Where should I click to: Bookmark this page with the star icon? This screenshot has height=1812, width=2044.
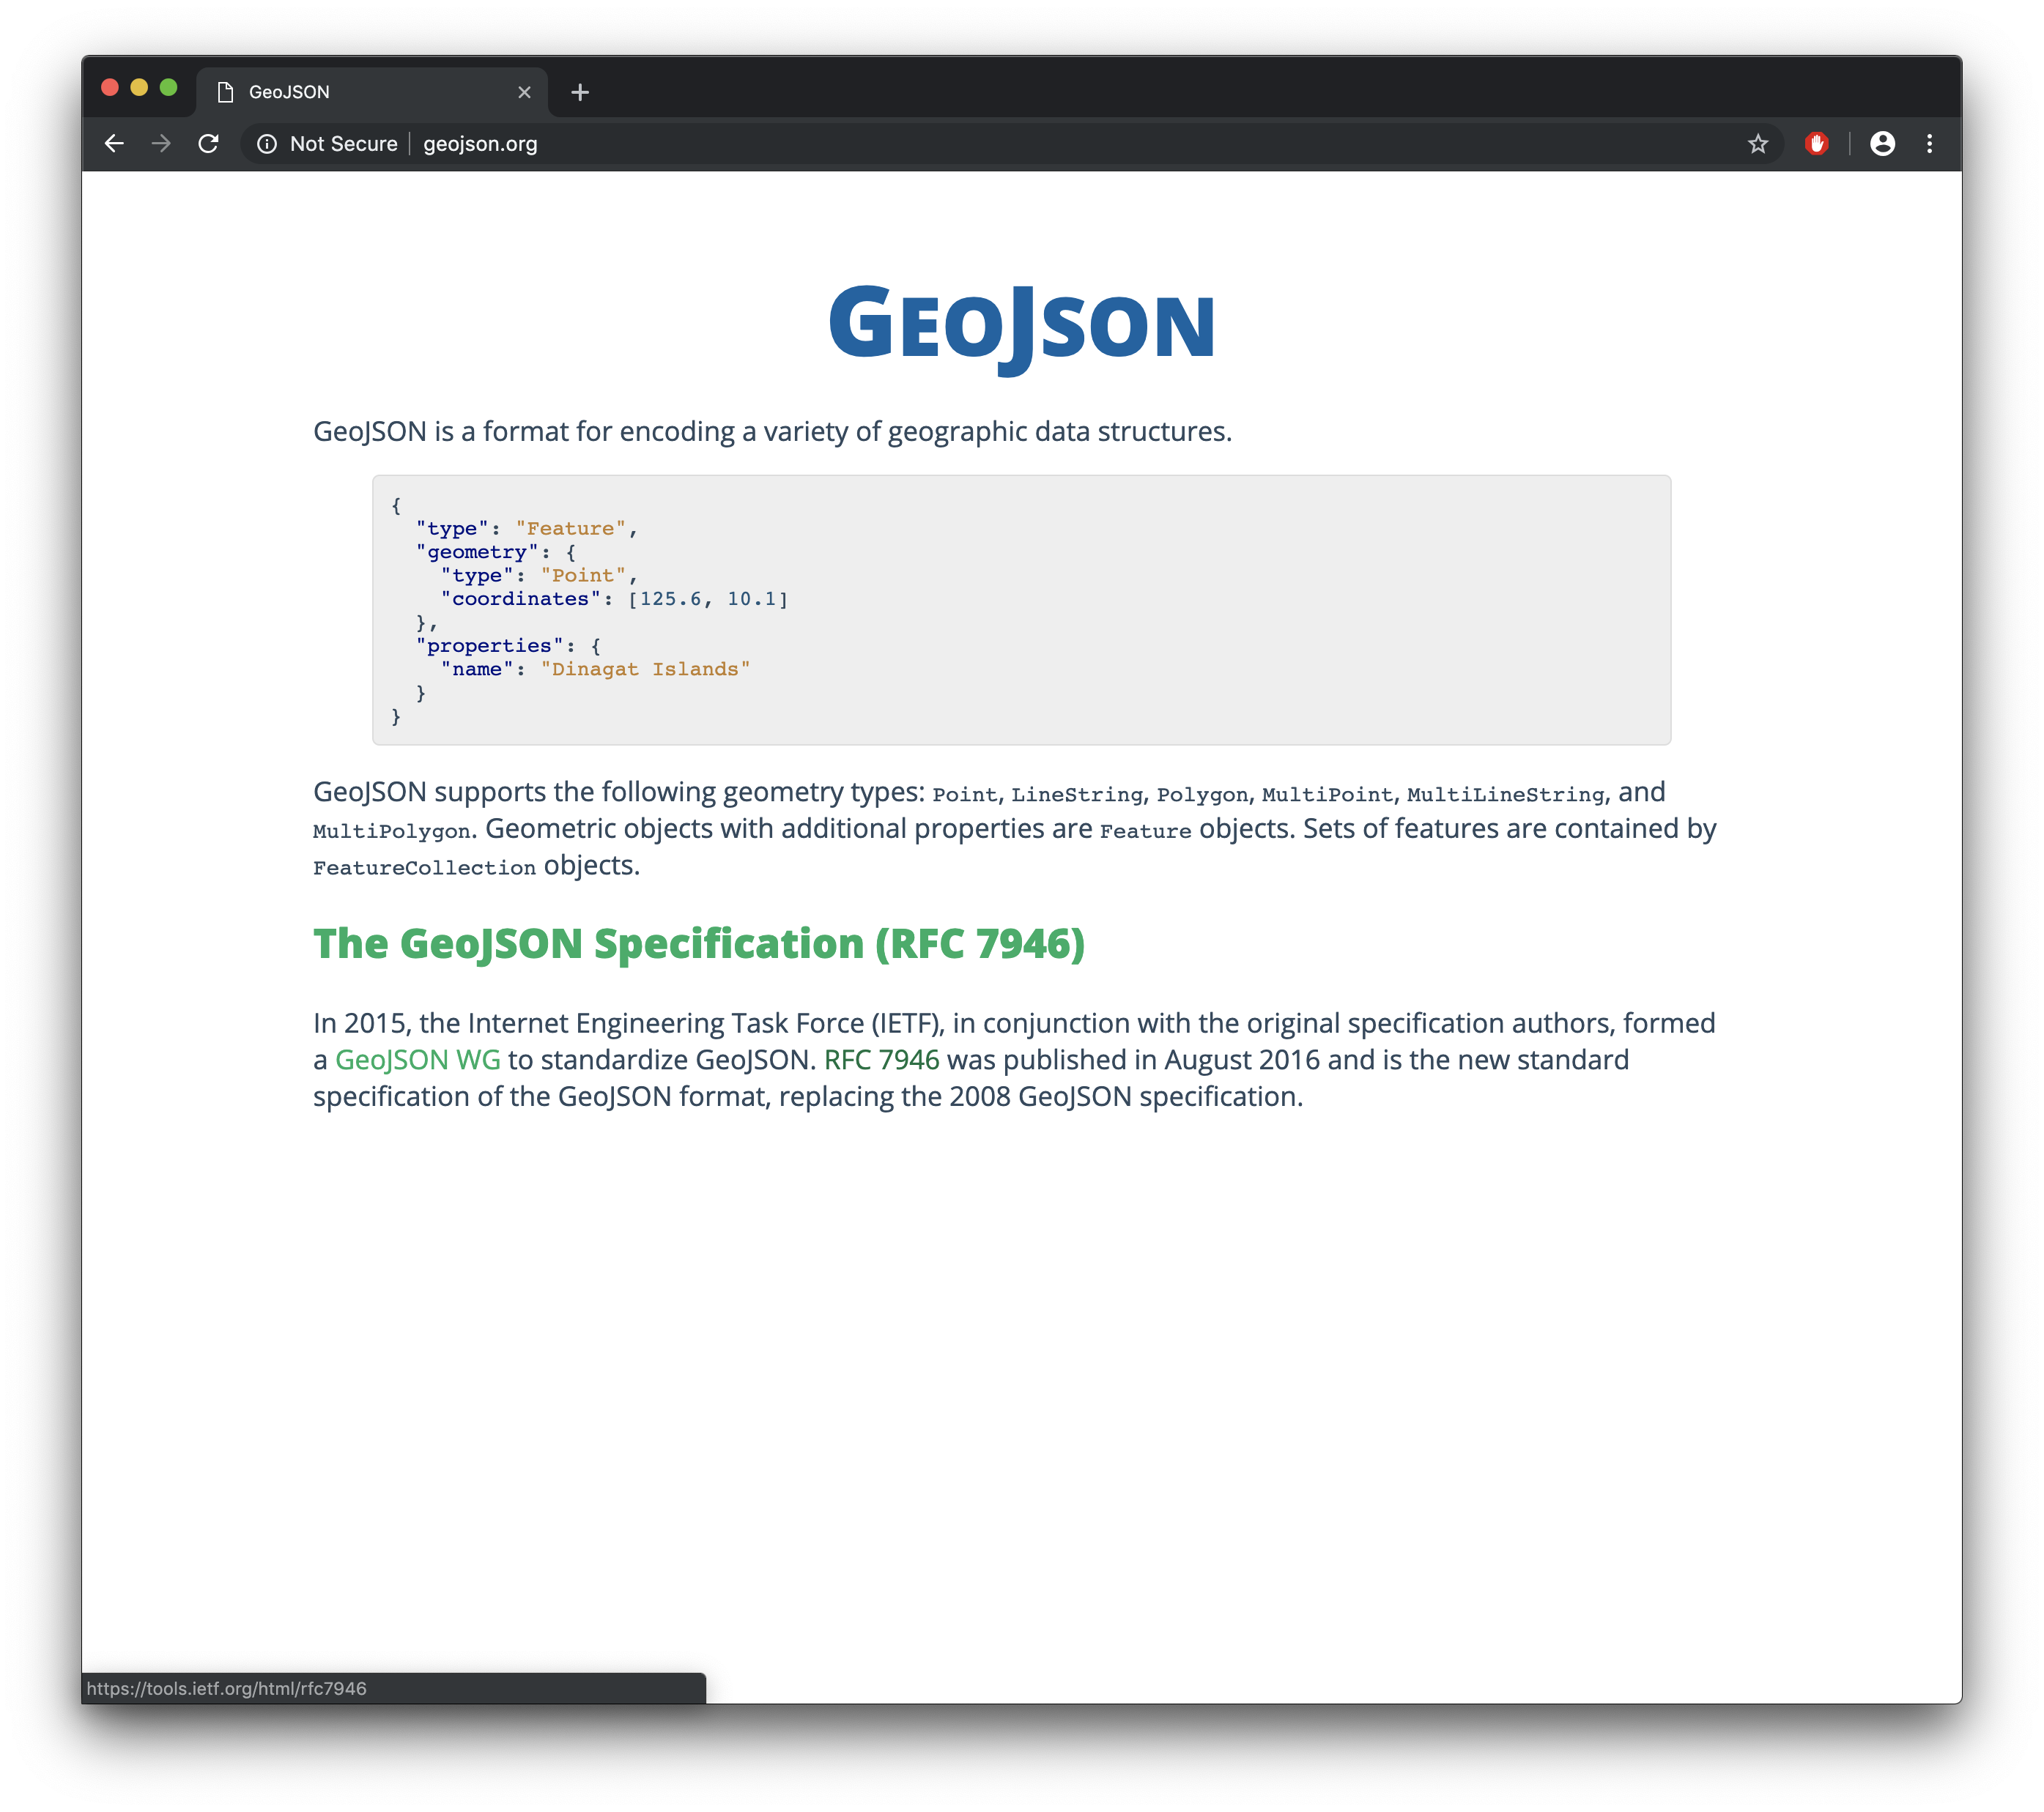click(1757, 143)
